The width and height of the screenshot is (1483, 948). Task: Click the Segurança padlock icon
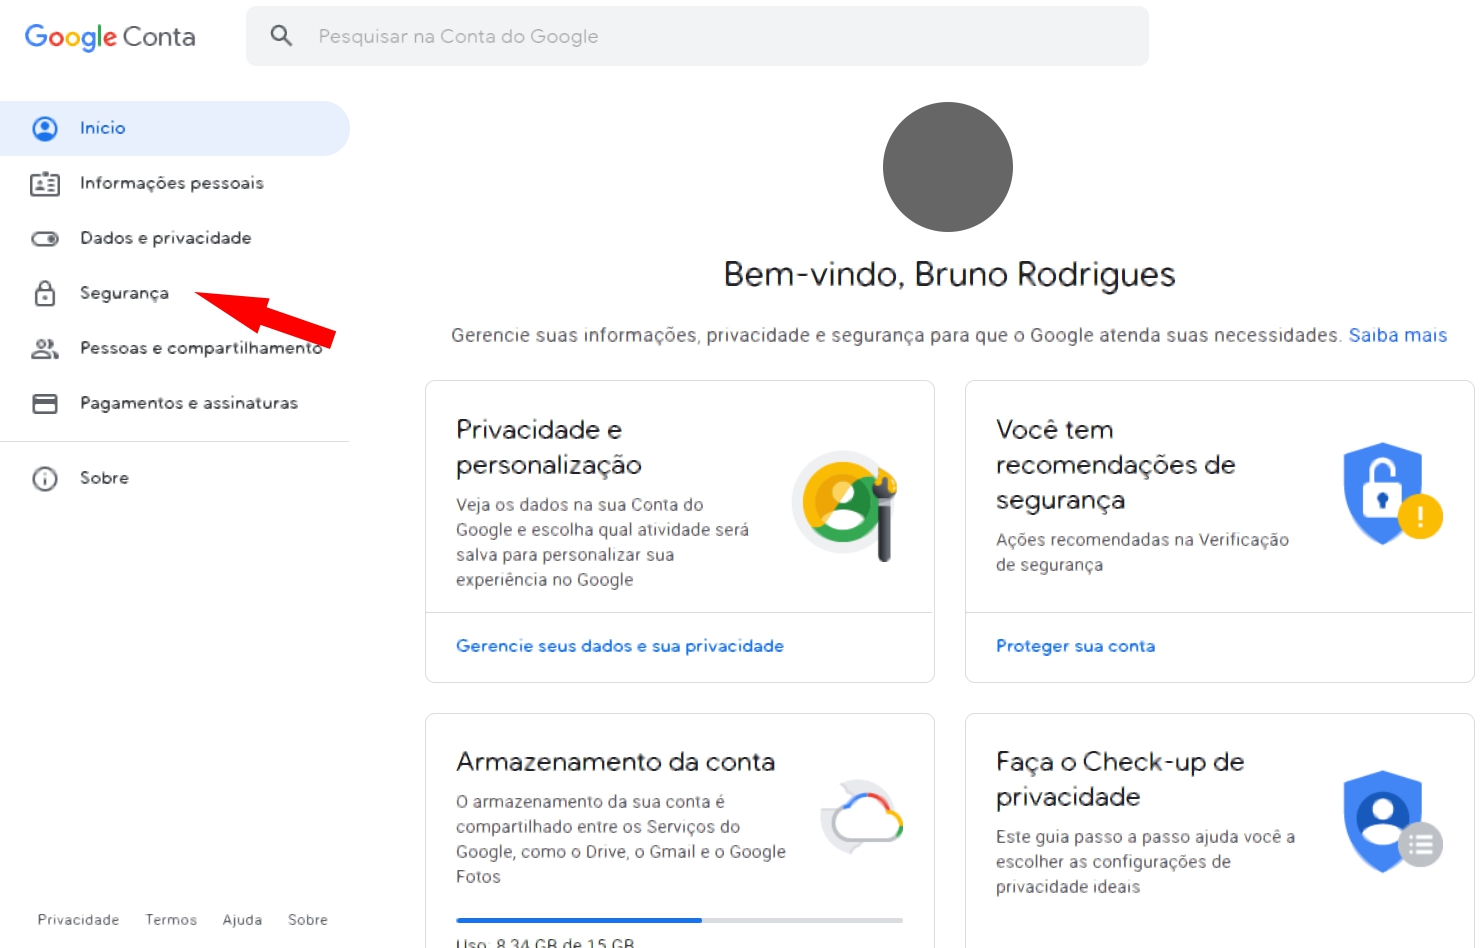click(x=45, y=293)
